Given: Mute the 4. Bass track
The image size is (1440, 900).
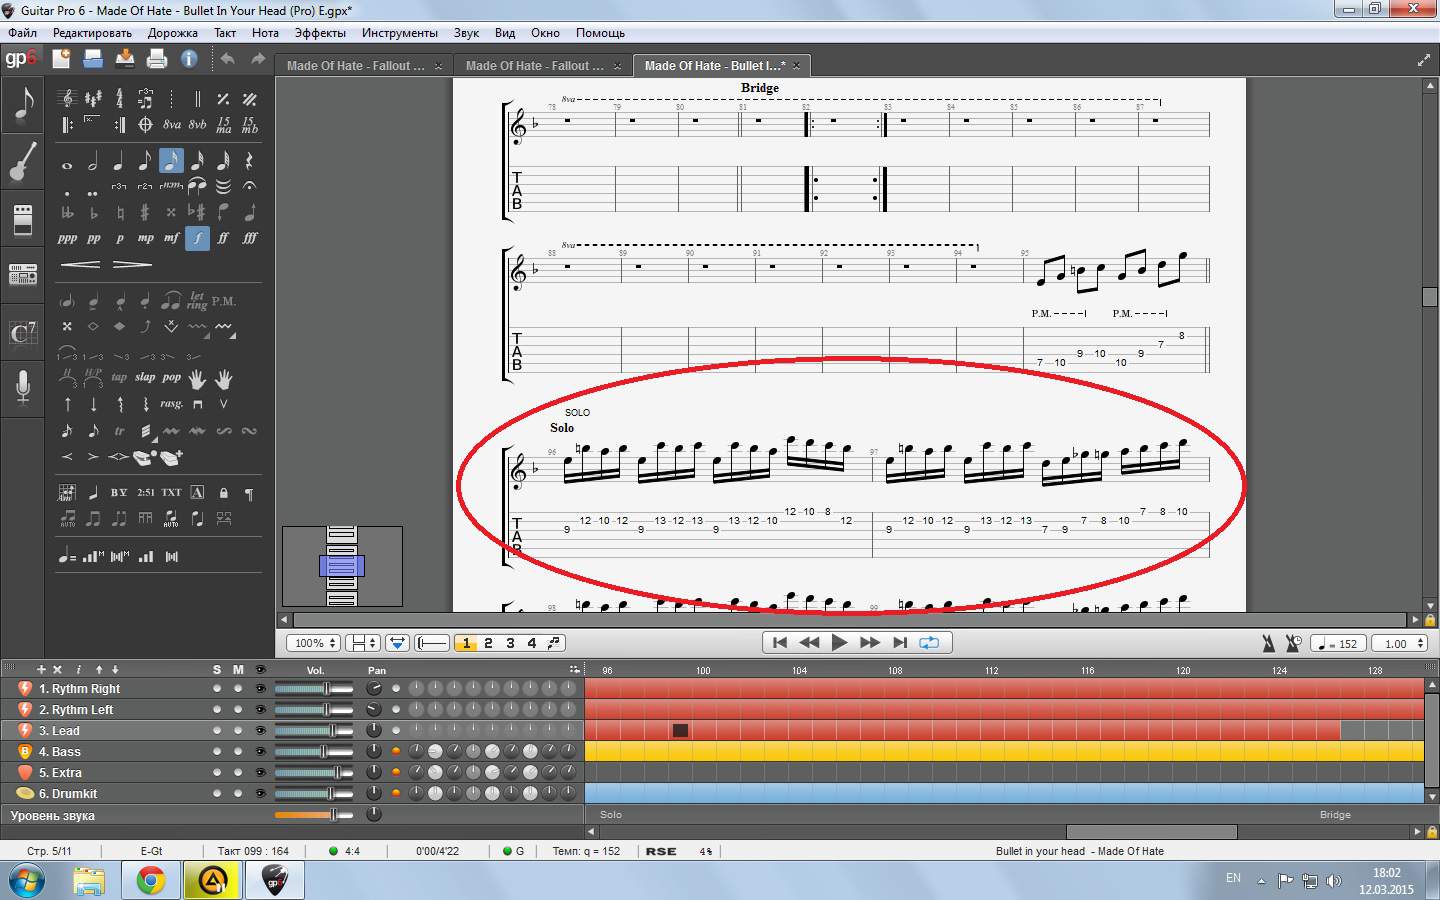Looking at the screenshot, I should [238, 752].
